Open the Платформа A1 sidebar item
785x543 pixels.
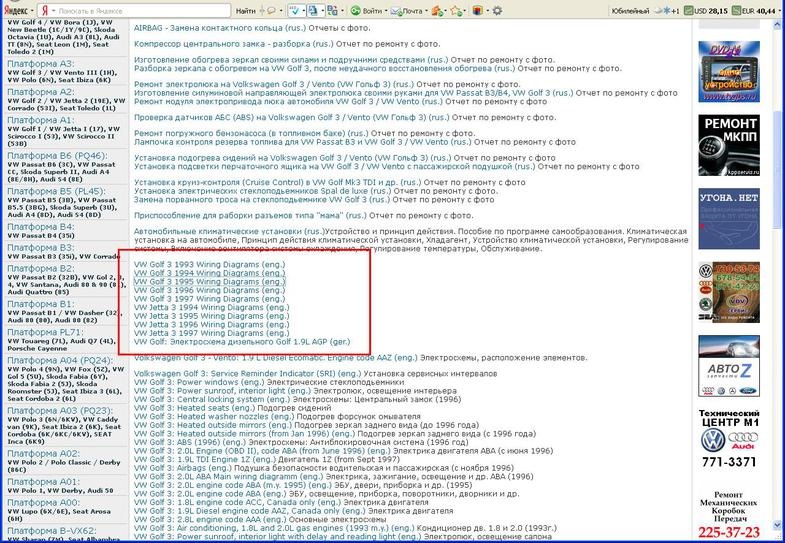[x=41, y=120]
